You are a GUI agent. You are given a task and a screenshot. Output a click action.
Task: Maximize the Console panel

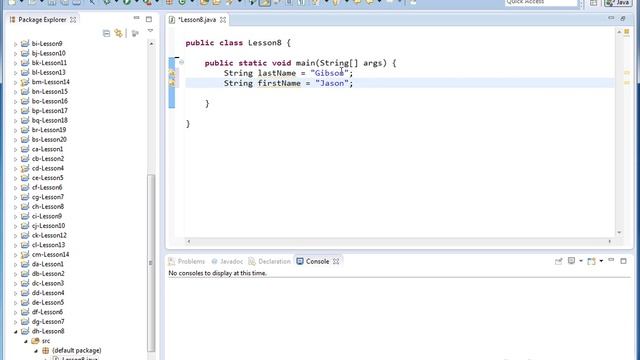tap(623, 261)
